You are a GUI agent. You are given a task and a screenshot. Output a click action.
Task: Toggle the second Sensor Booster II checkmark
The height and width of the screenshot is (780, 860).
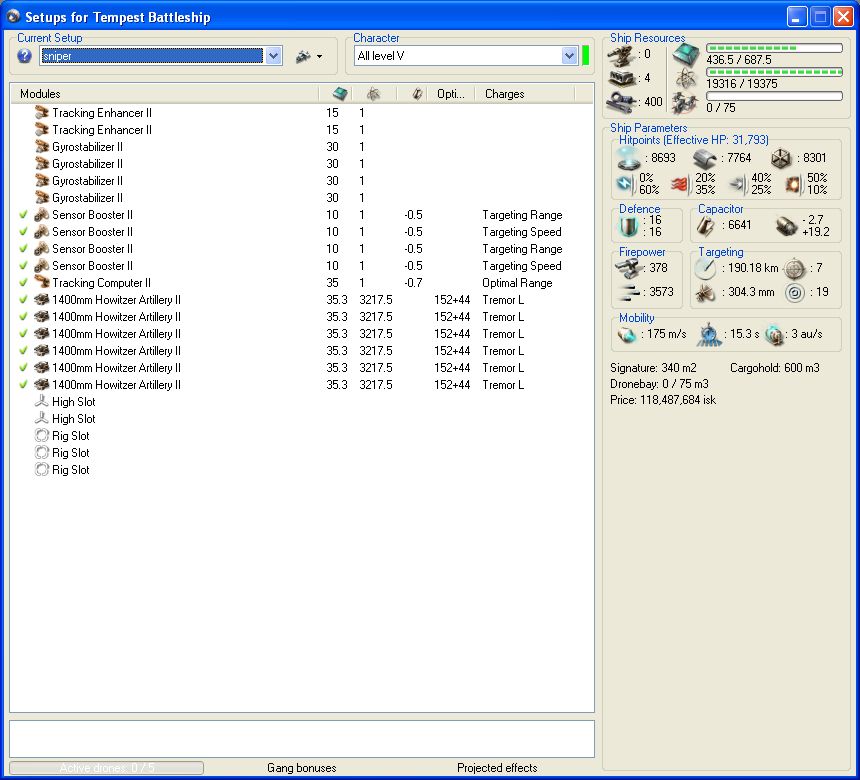point(23,232)
